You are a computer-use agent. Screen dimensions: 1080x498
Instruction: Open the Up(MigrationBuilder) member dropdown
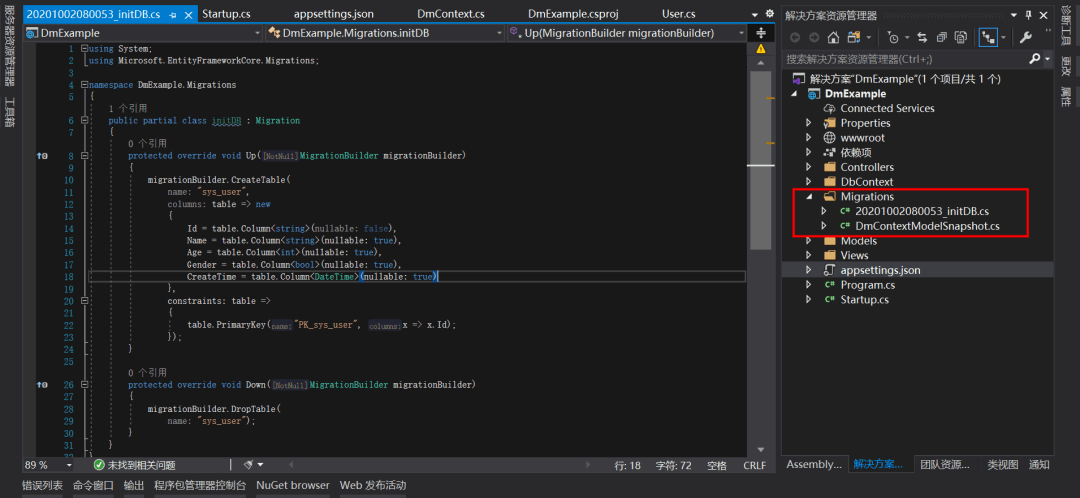[741, 33]
